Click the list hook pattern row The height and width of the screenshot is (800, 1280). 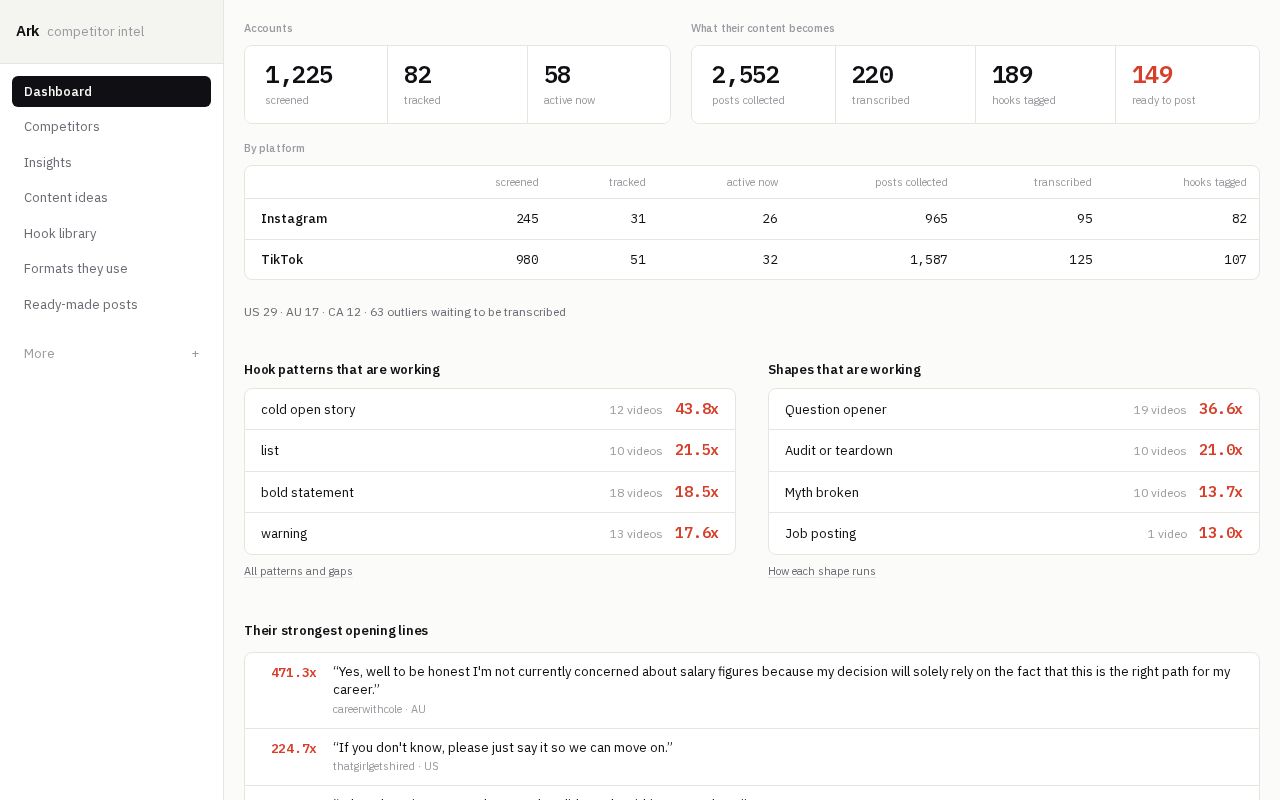490,451
